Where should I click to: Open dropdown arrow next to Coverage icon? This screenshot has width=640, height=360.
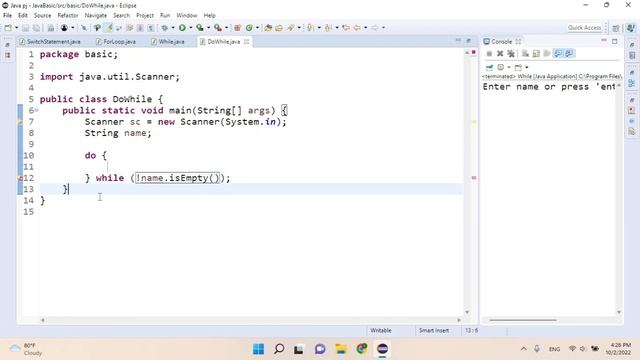click(x=209, y=28)
